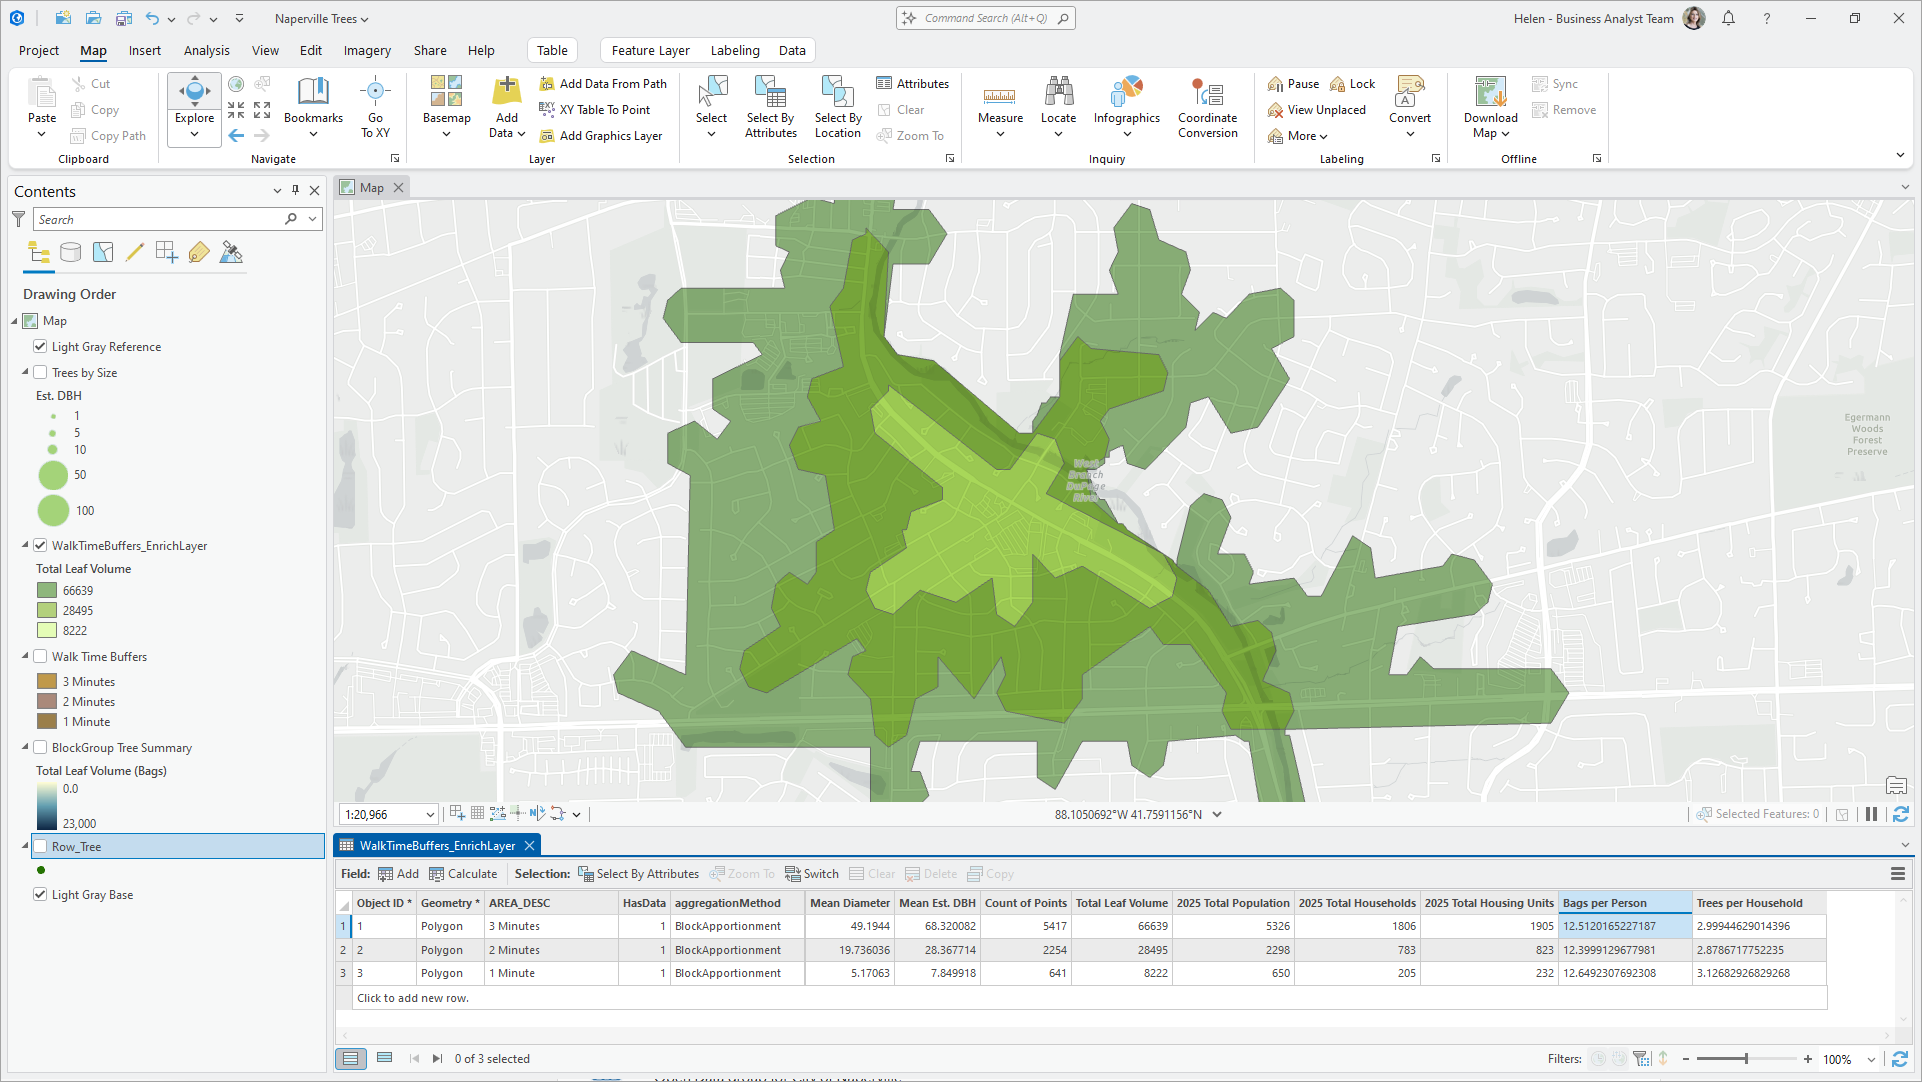The height and width of the screenshot is (1082, 1922).
Task: Collapse the BlockGroup Tree Summary layer
Action: (x=23, y=747)
